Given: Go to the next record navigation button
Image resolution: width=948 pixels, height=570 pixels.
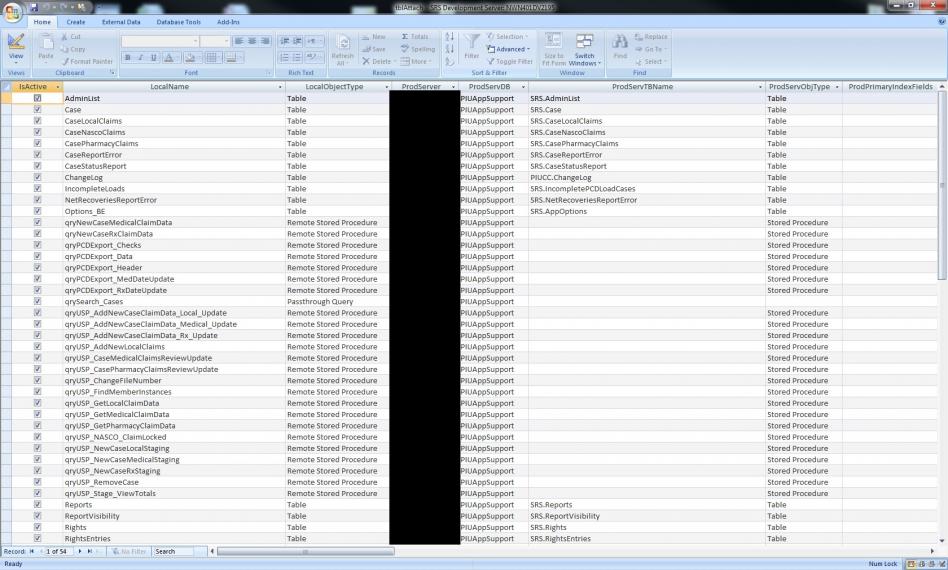Looking at the screenshot, I should click(x=80, y=551).
